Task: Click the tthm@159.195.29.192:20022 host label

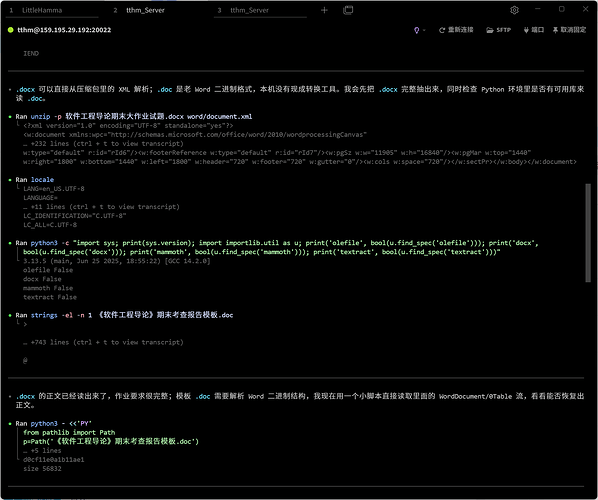Action: point(64,30)
